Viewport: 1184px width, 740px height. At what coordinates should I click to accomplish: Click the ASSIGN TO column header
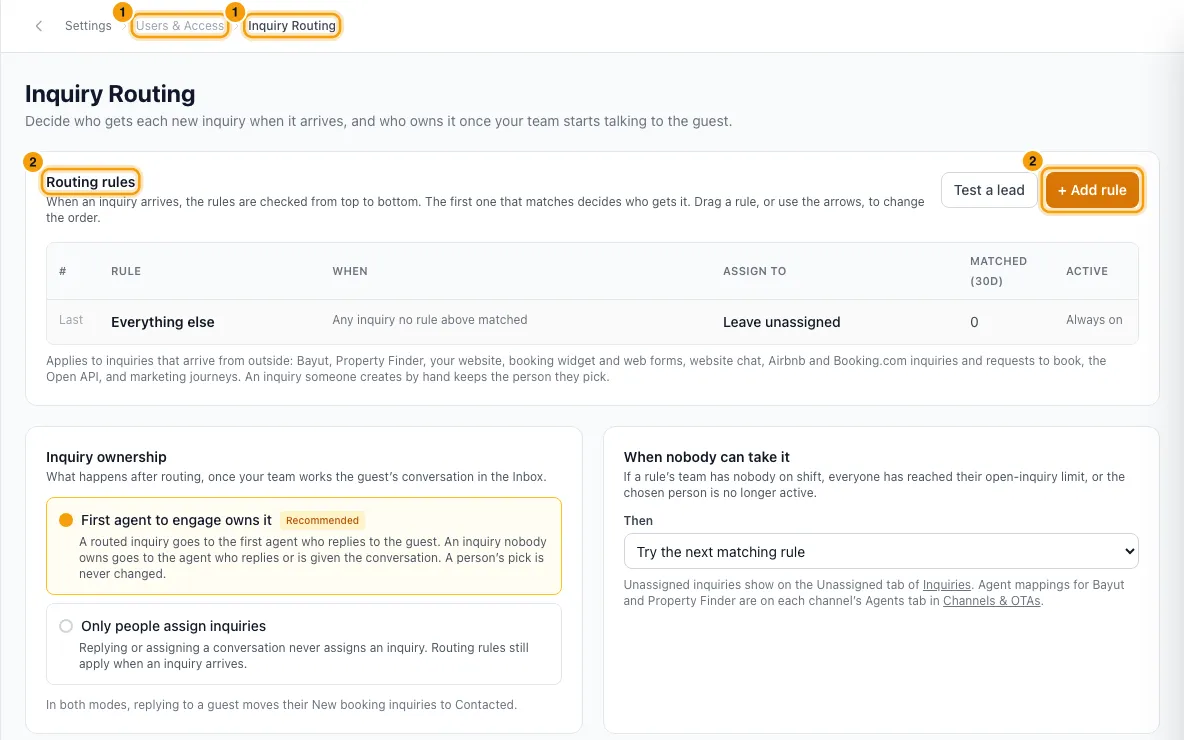click(754, 271)
